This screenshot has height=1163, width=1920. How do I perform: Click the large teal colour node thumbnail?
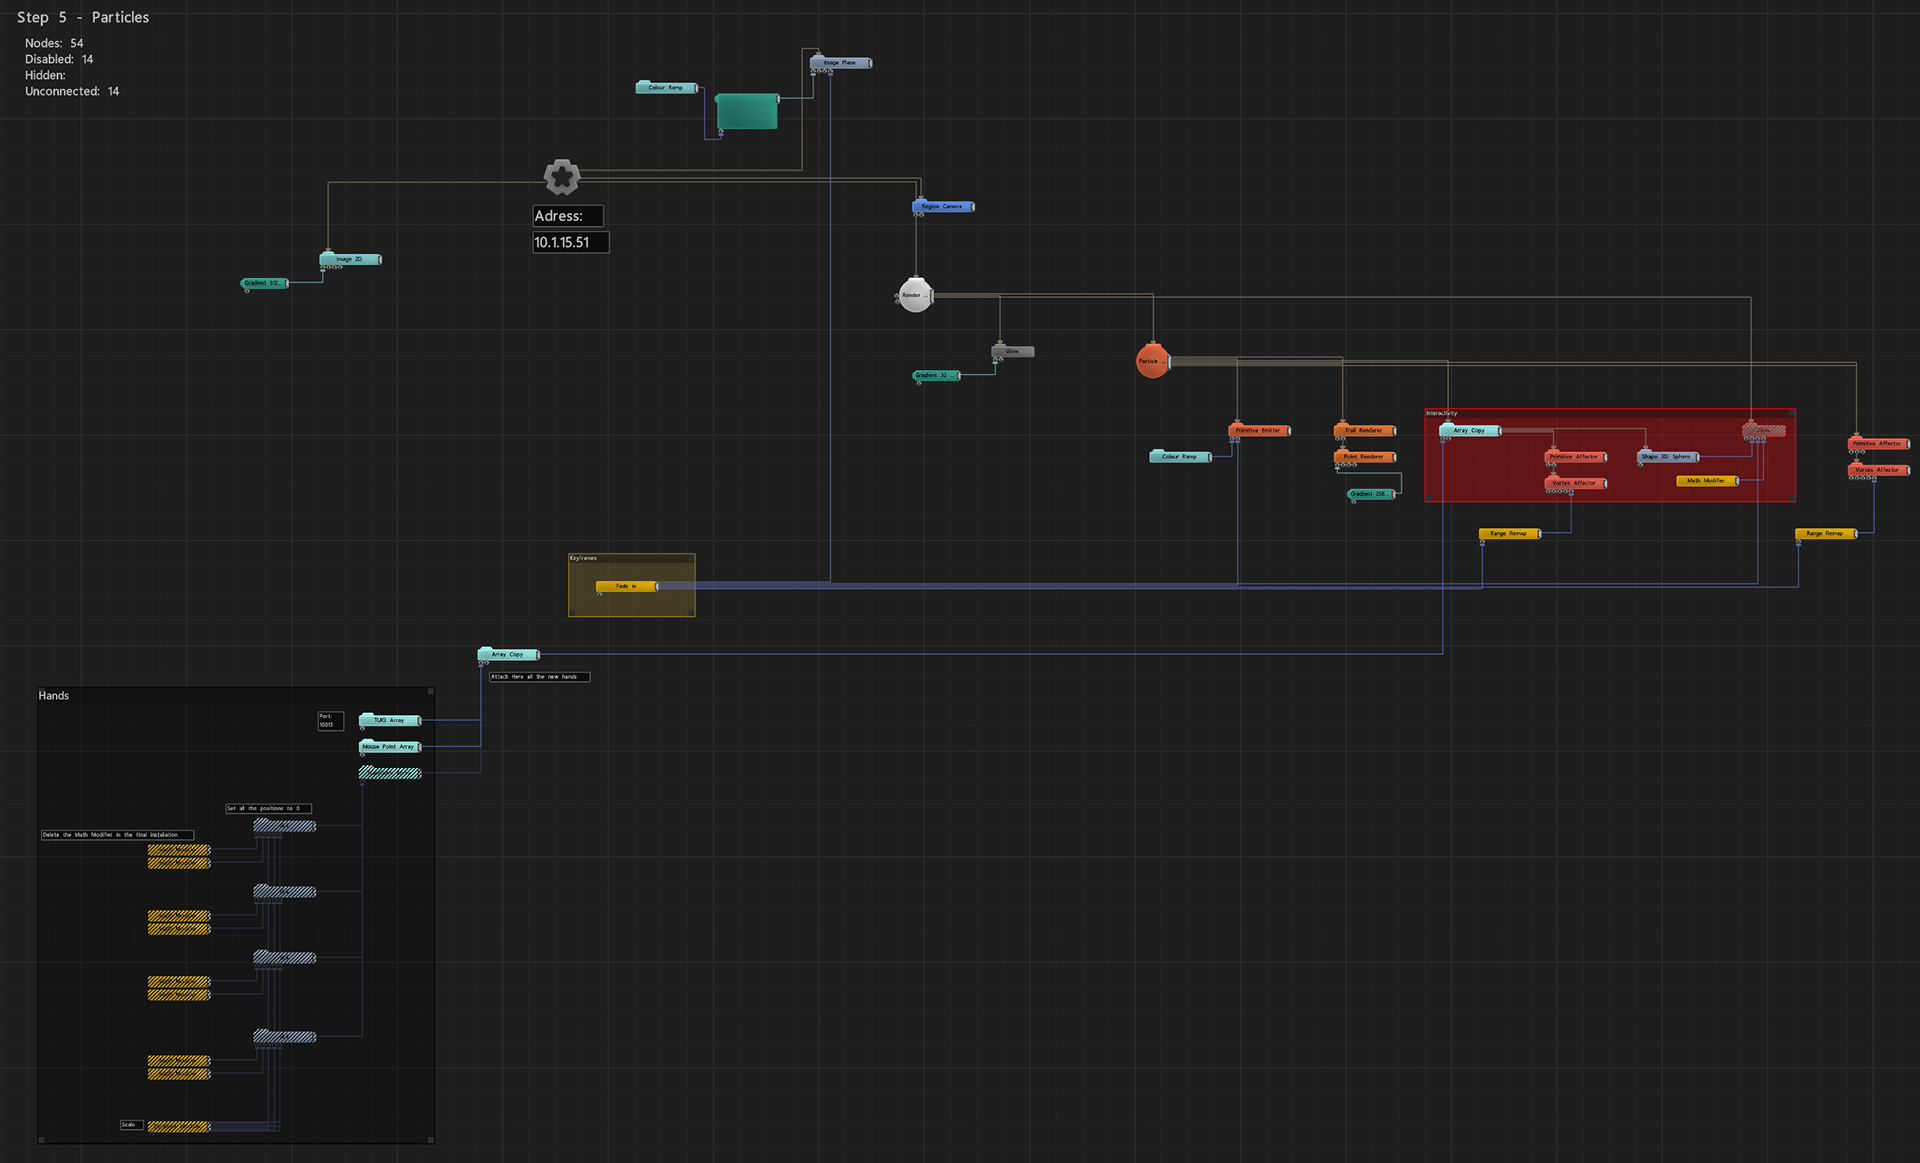[x=746, y=111]
